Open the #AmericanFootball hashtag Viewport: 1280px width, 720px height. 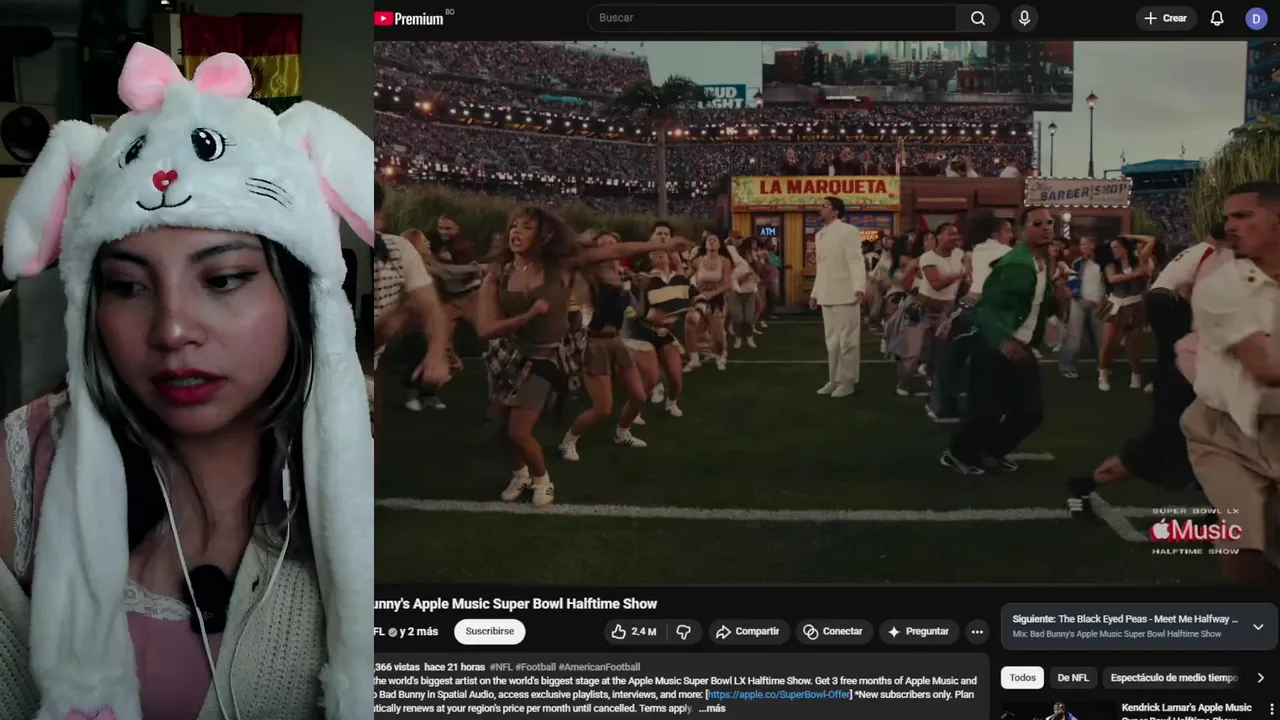(x=599, y=667)
